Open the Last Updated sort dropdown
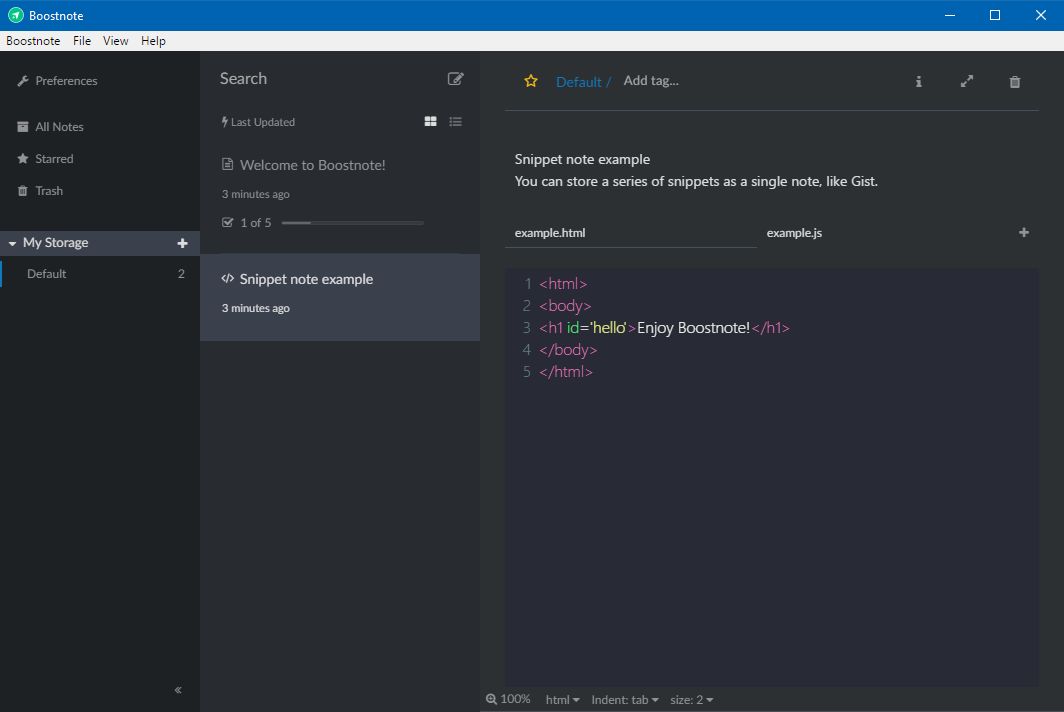The image size is (1064, 712). point(258,122)
